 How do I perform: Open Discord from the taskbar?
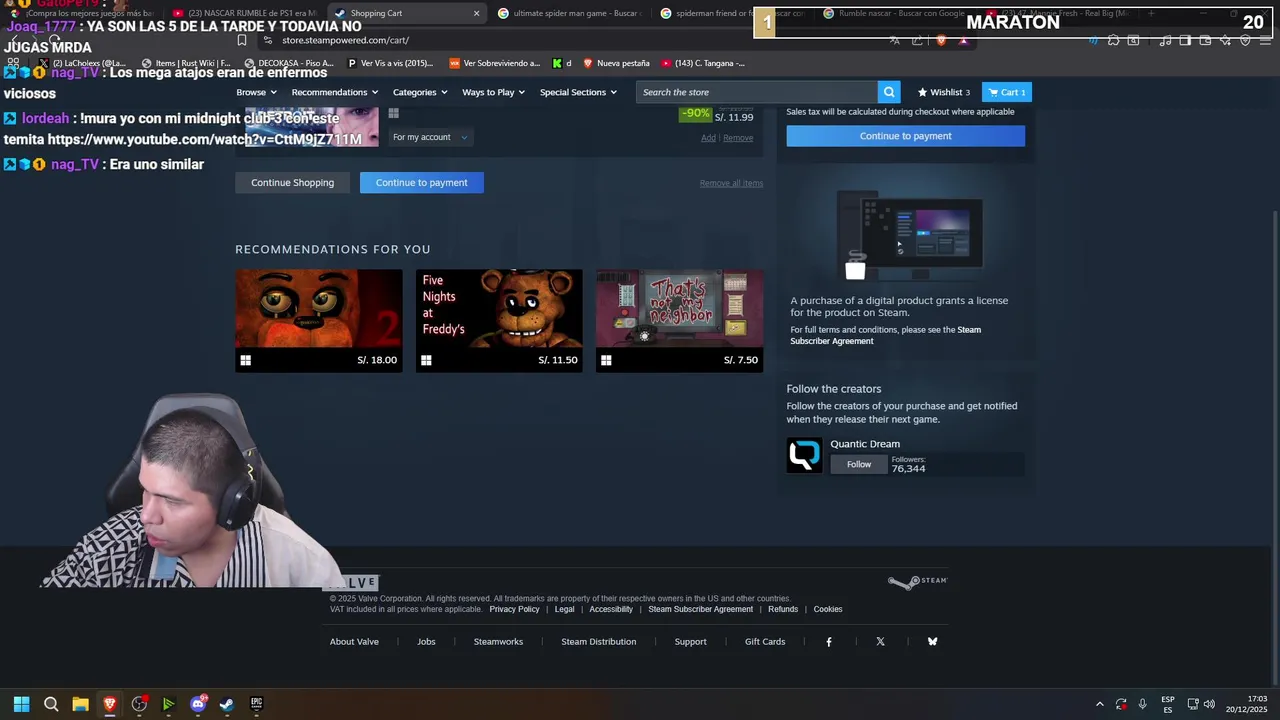coord(198,704)
